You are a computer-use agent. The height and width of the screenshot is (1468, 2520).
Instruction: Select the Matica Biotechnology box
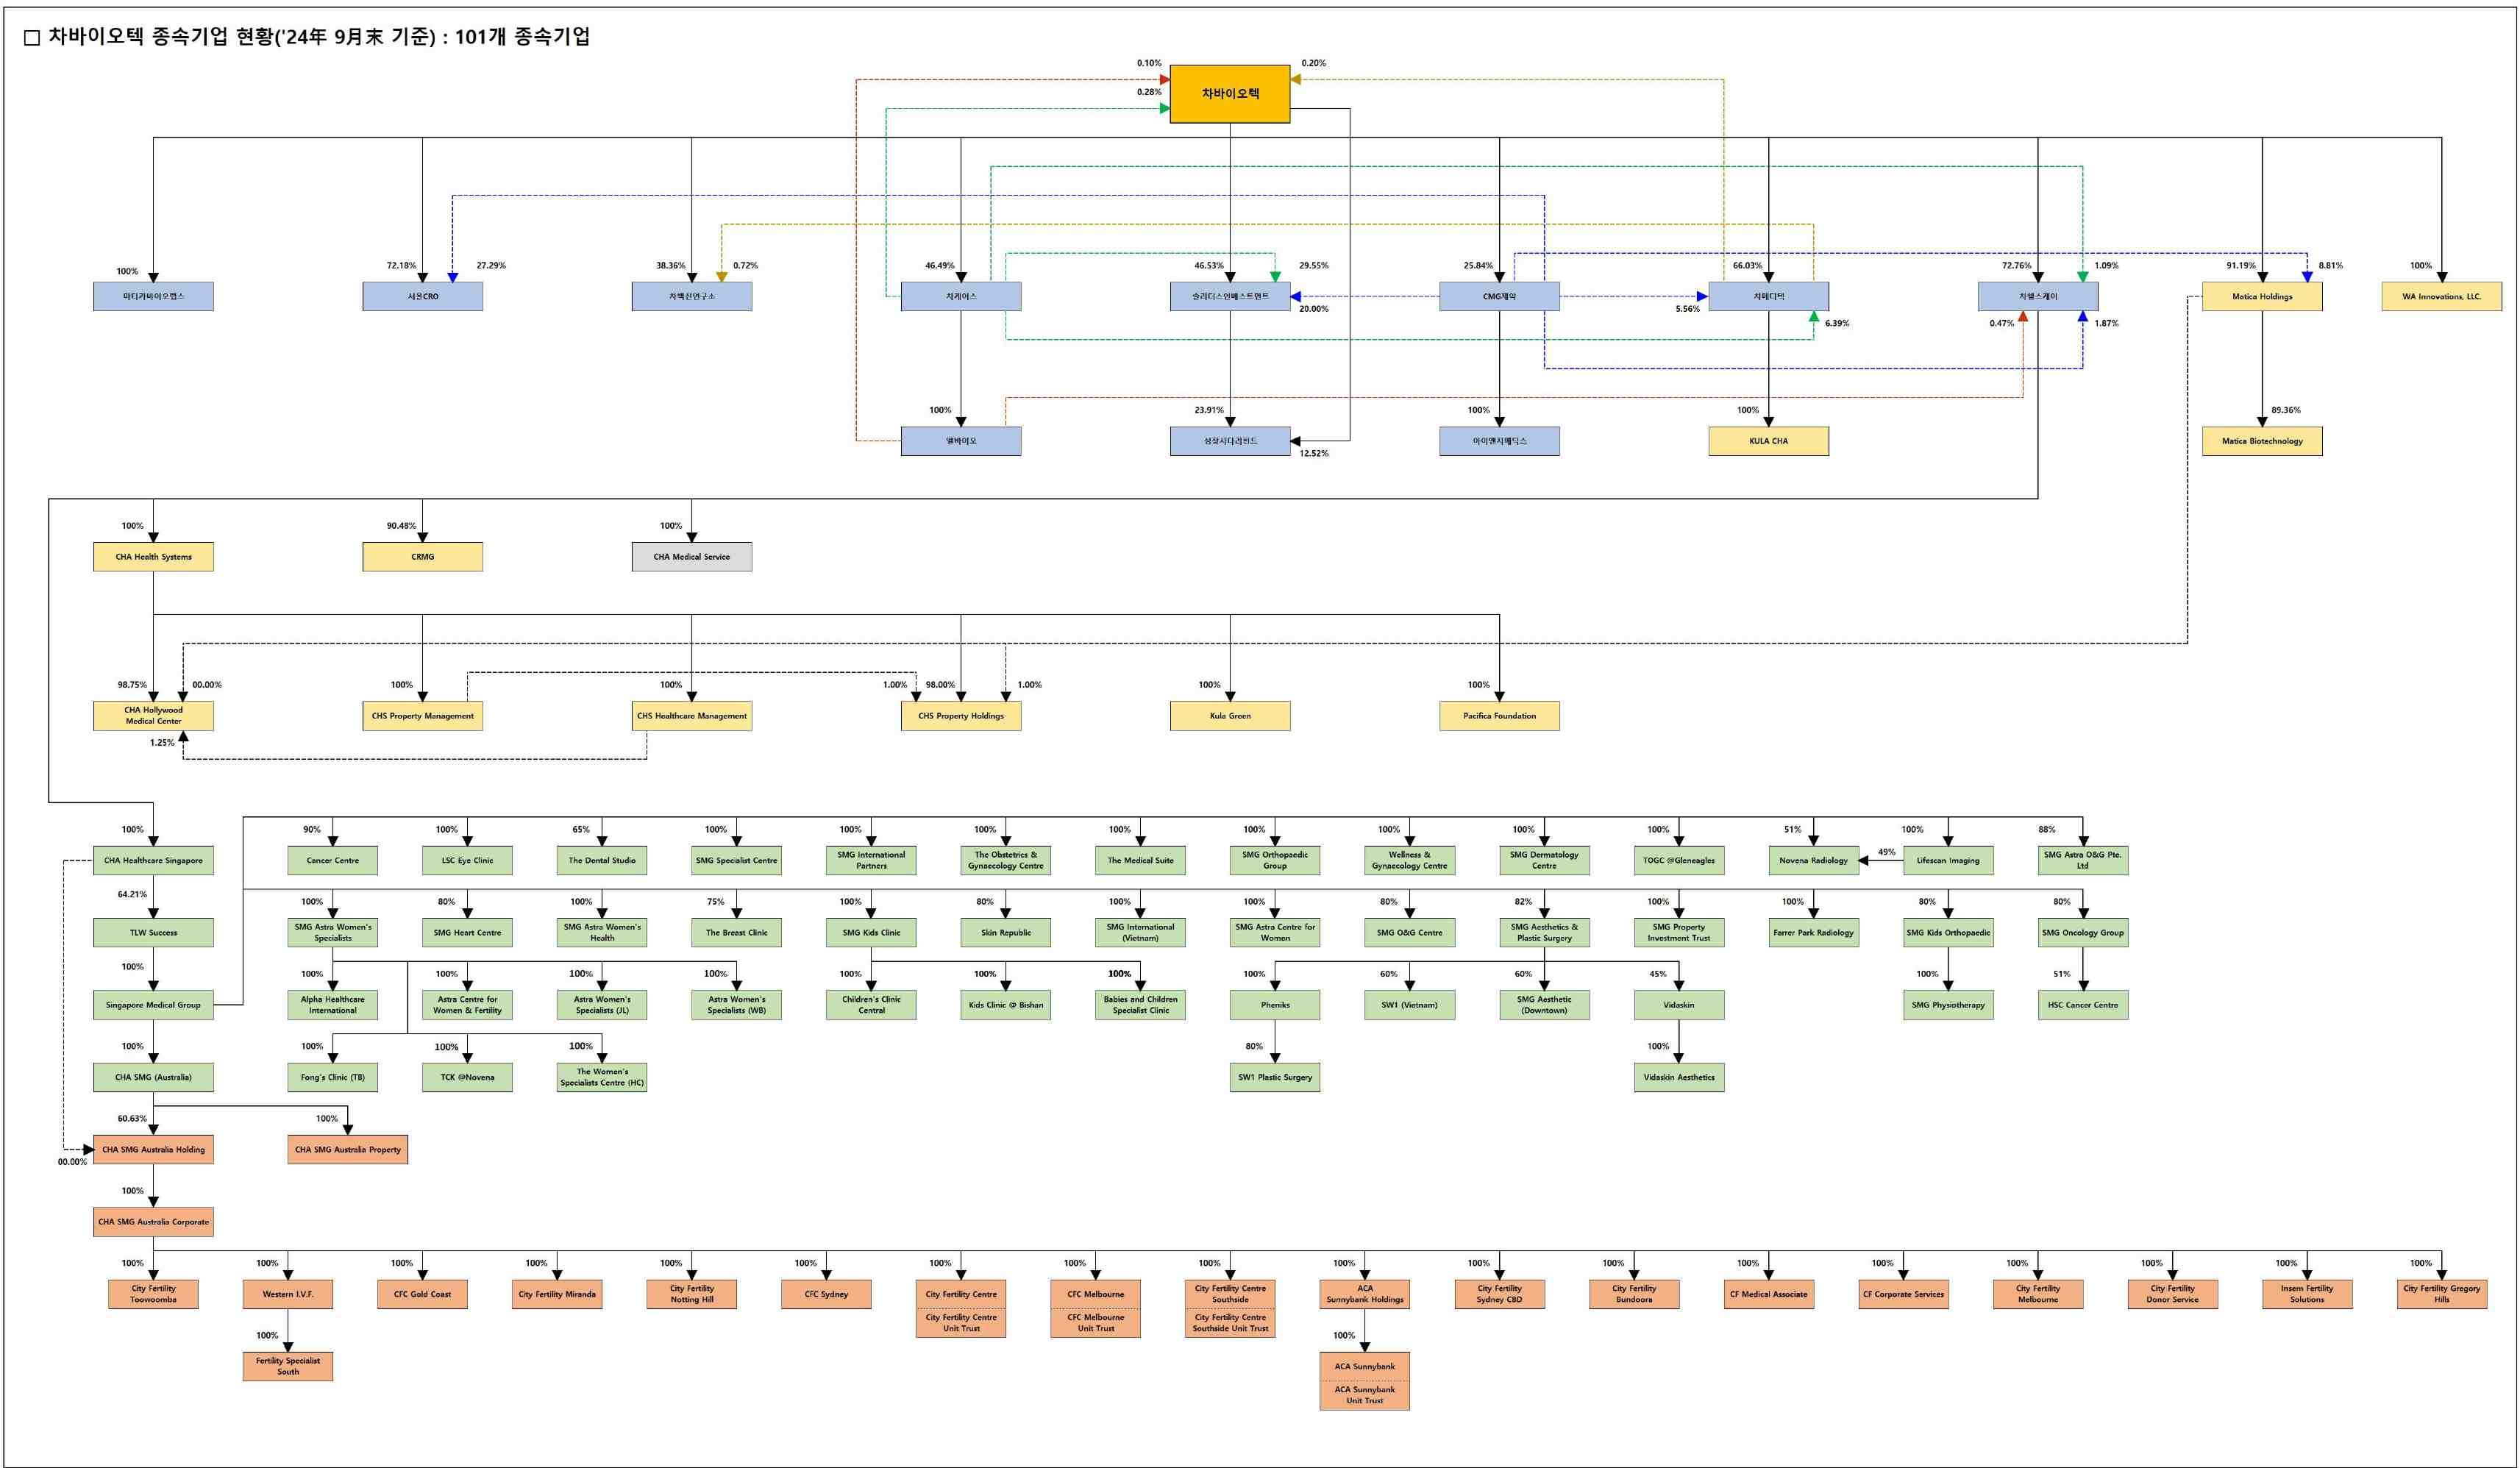[2261, 441]
